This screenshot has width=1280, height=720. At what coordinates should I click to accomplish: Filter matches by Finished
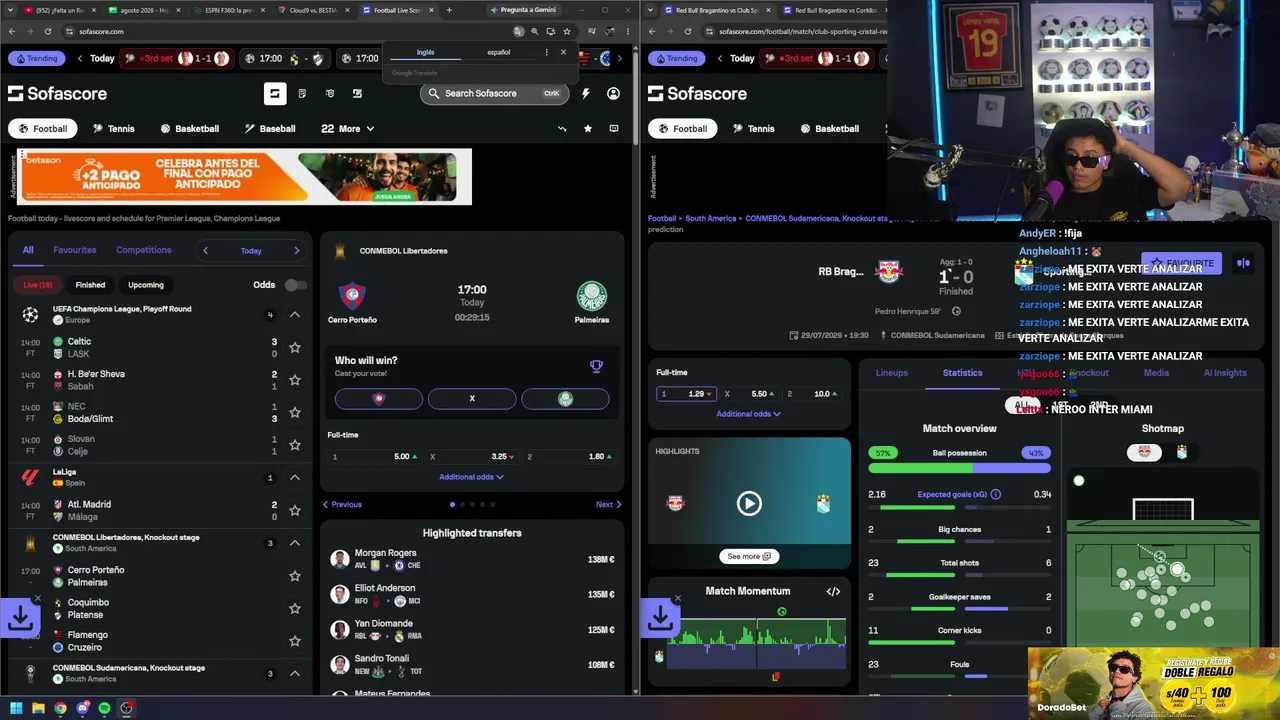tap(90, 285)
